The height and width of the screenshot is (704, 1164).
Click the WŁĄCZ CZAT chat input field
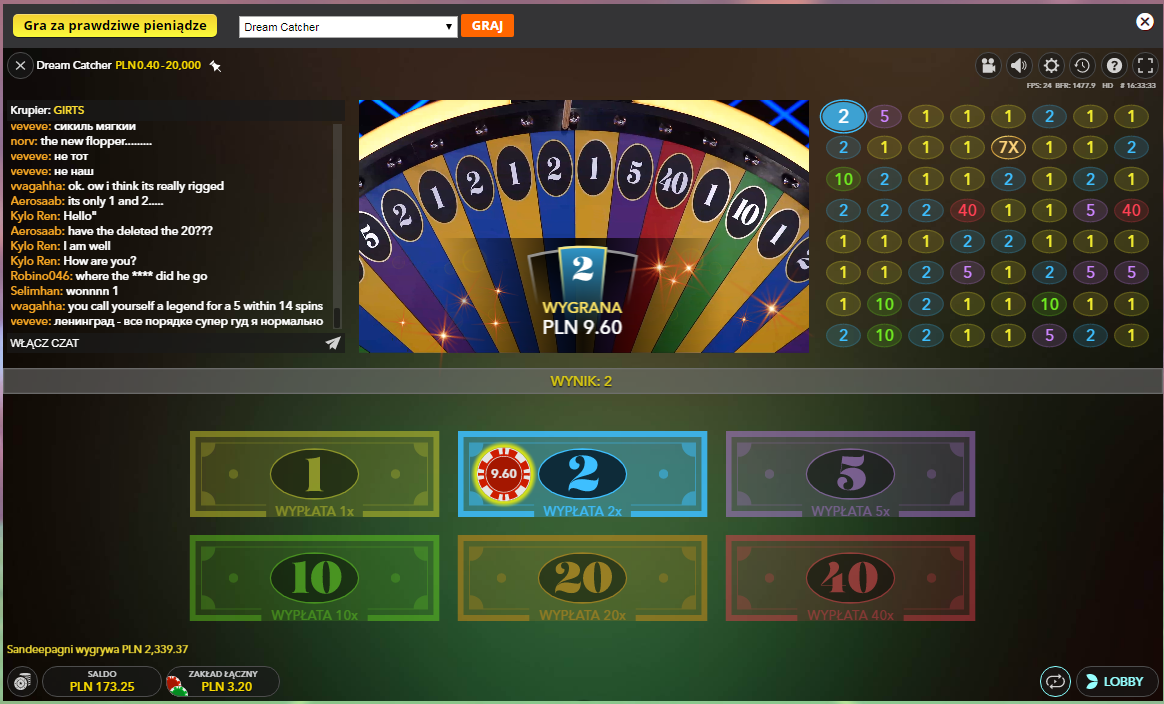pyautogui.click(x=165, y=343)
